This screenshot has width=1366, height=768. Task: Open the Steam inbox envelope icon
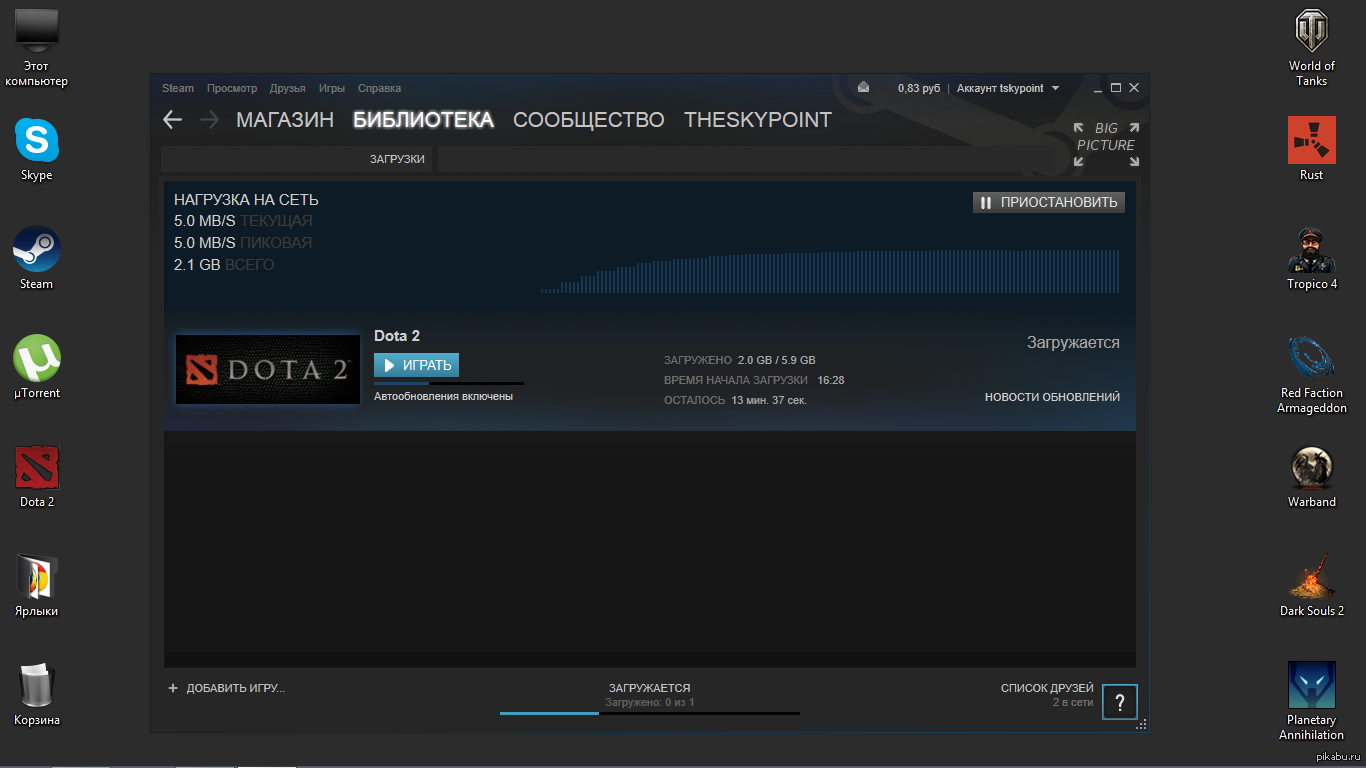864,88
